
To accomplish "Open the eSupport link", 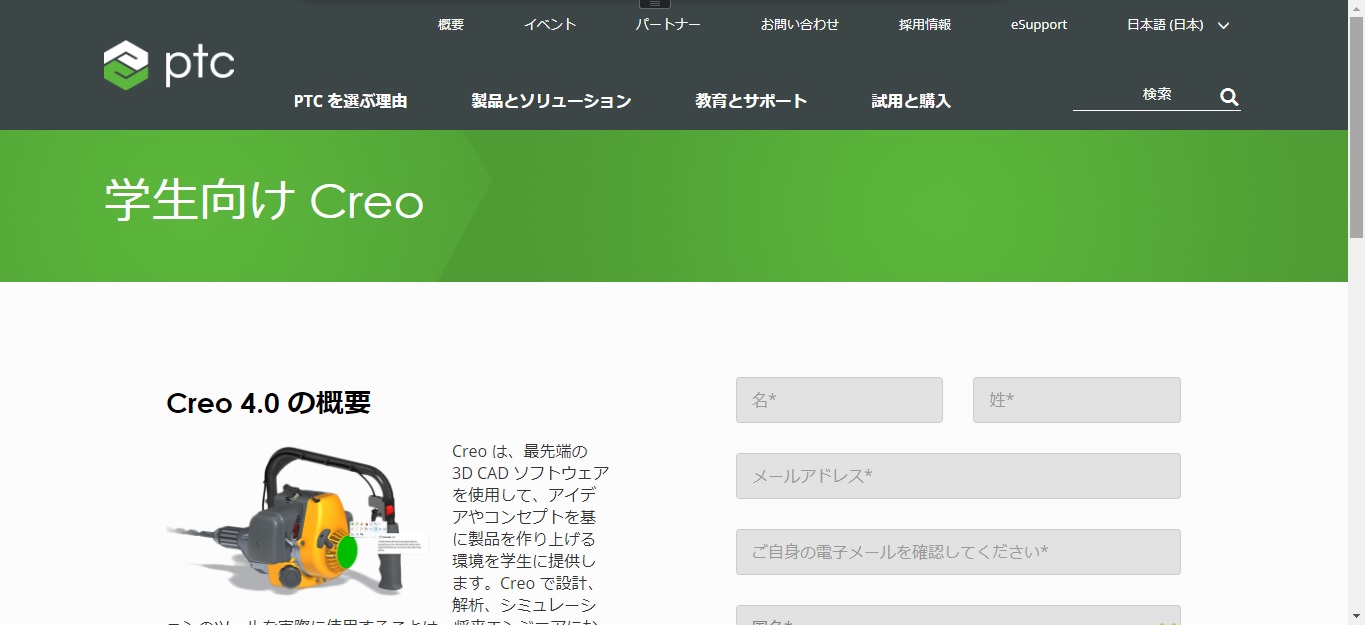I will point(1038,25).
